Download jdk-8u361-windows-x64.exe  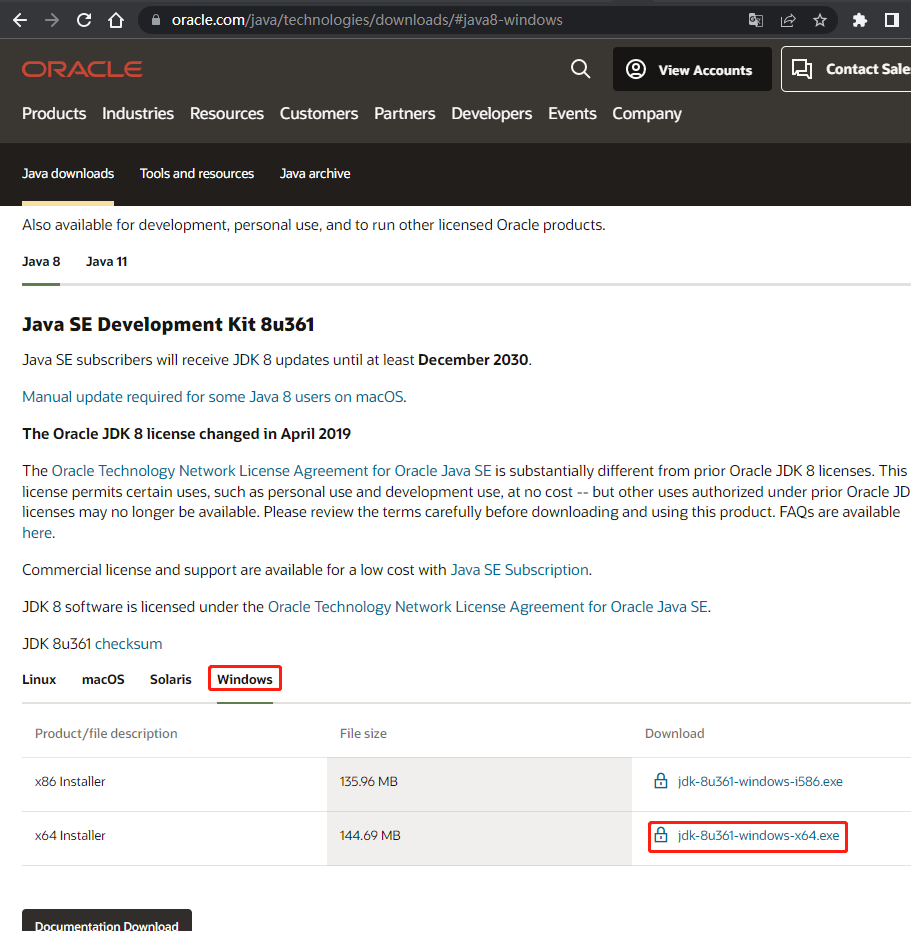point(758,835)
